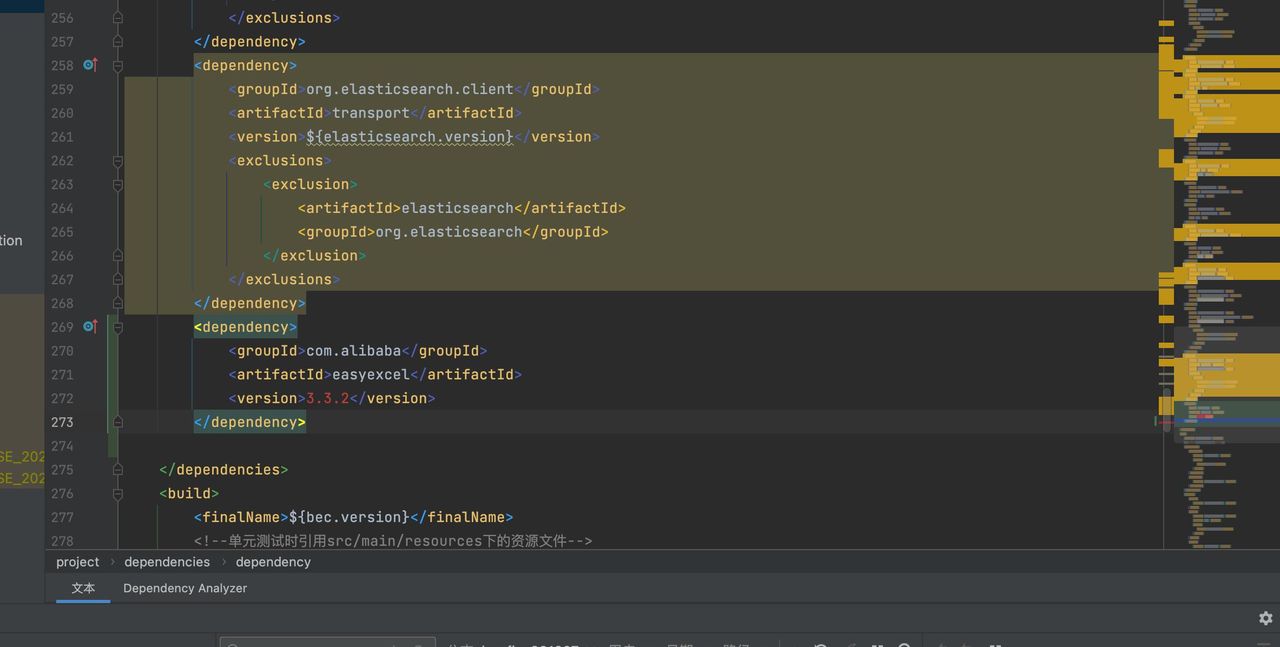This screenshot has width=1280, height=647.
Task: Select the 文本 tab
Action: pyautogui.click(x=83, y=588)
